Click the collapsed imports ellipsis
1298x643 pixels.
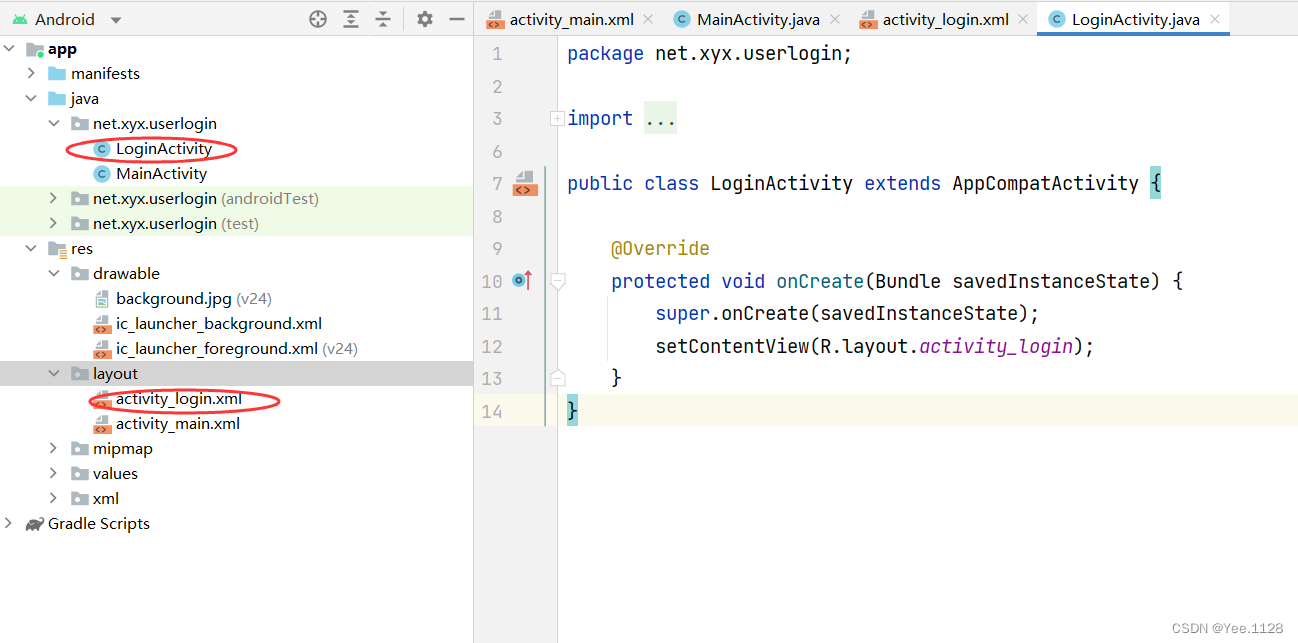pyautogui.click(x=660, y=118)
